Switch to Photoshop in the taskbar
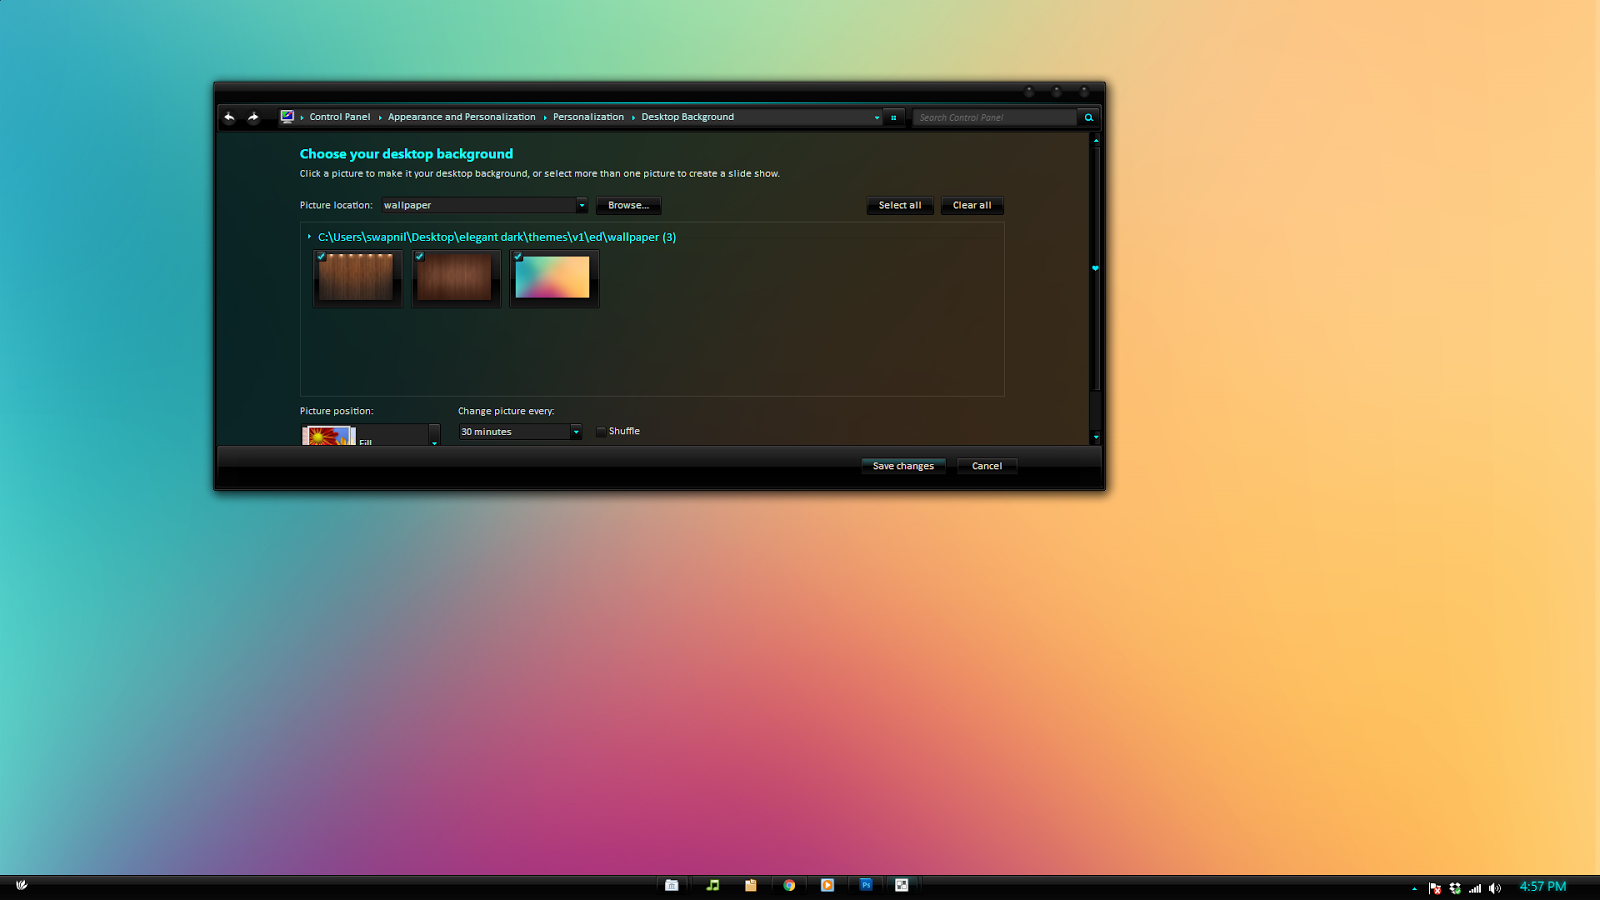 (866, 885)
